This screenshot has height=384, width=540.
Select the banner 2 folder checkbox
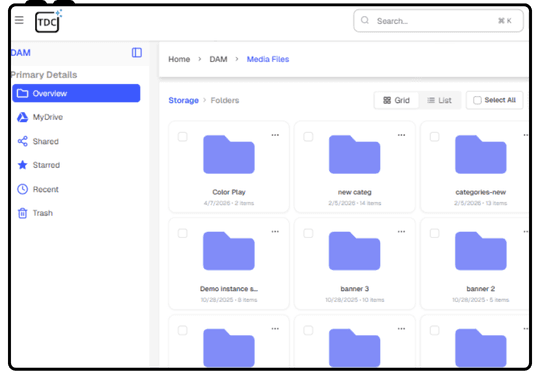435,233
